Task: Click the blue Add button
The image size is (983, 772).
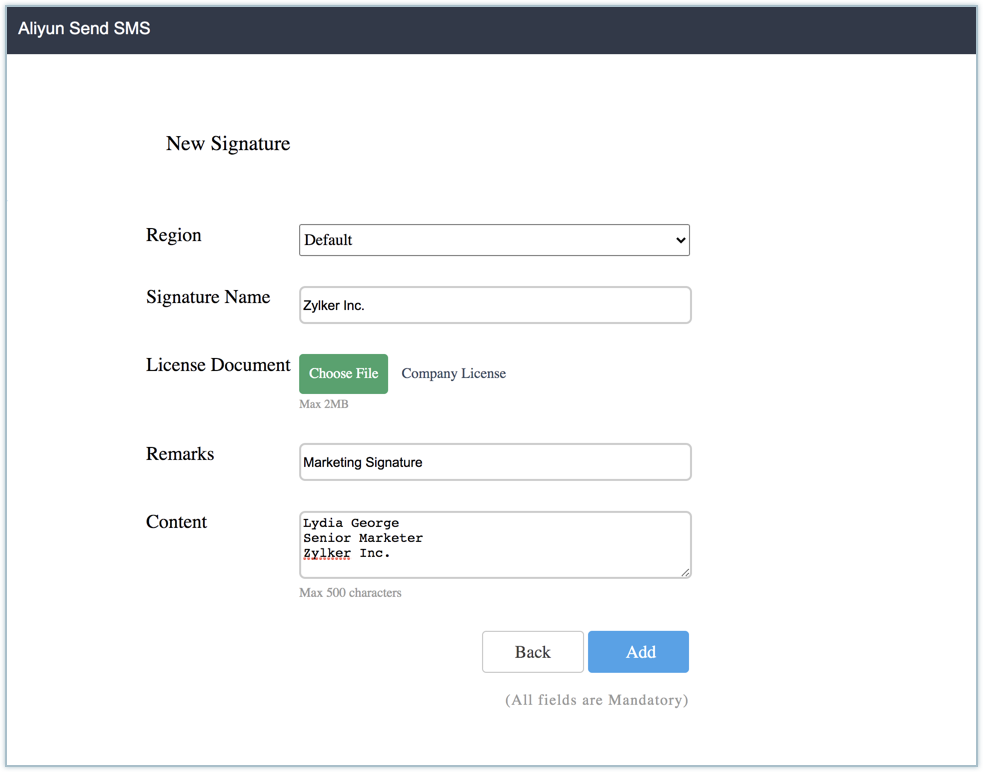Action: [638, 652]
